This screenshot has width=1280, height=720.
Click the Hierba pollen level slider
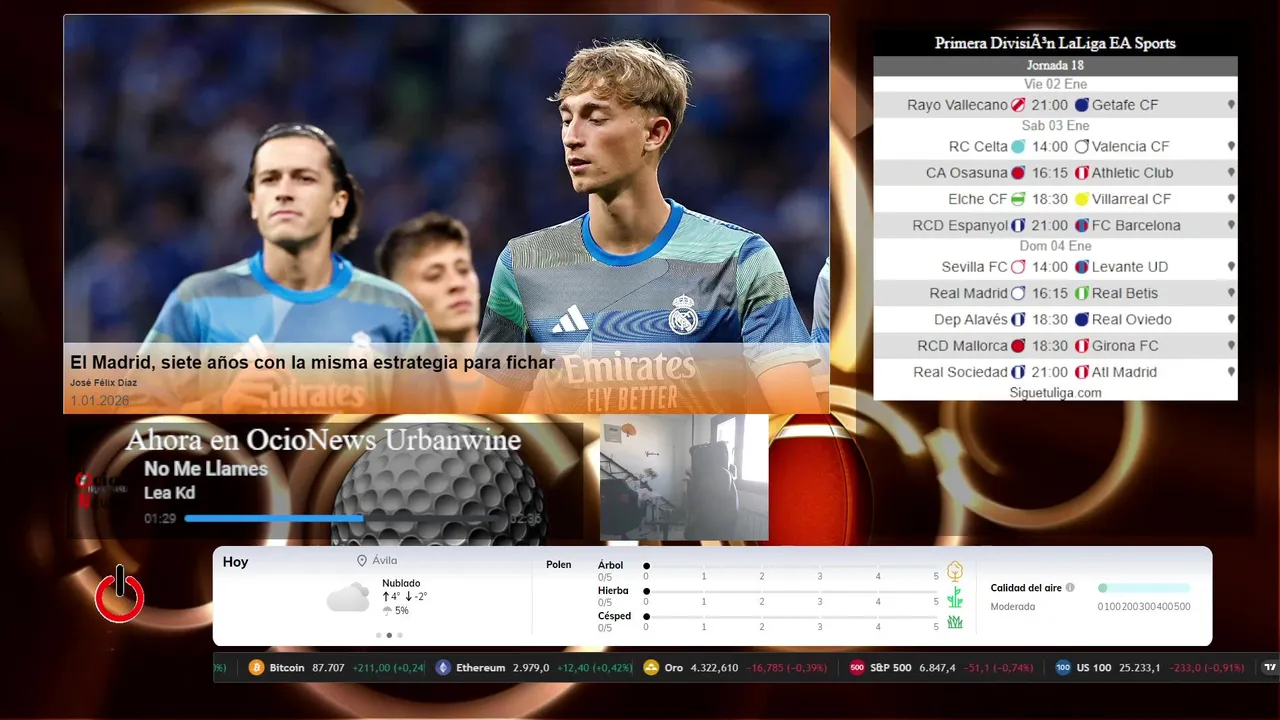(x=792, y=591)
